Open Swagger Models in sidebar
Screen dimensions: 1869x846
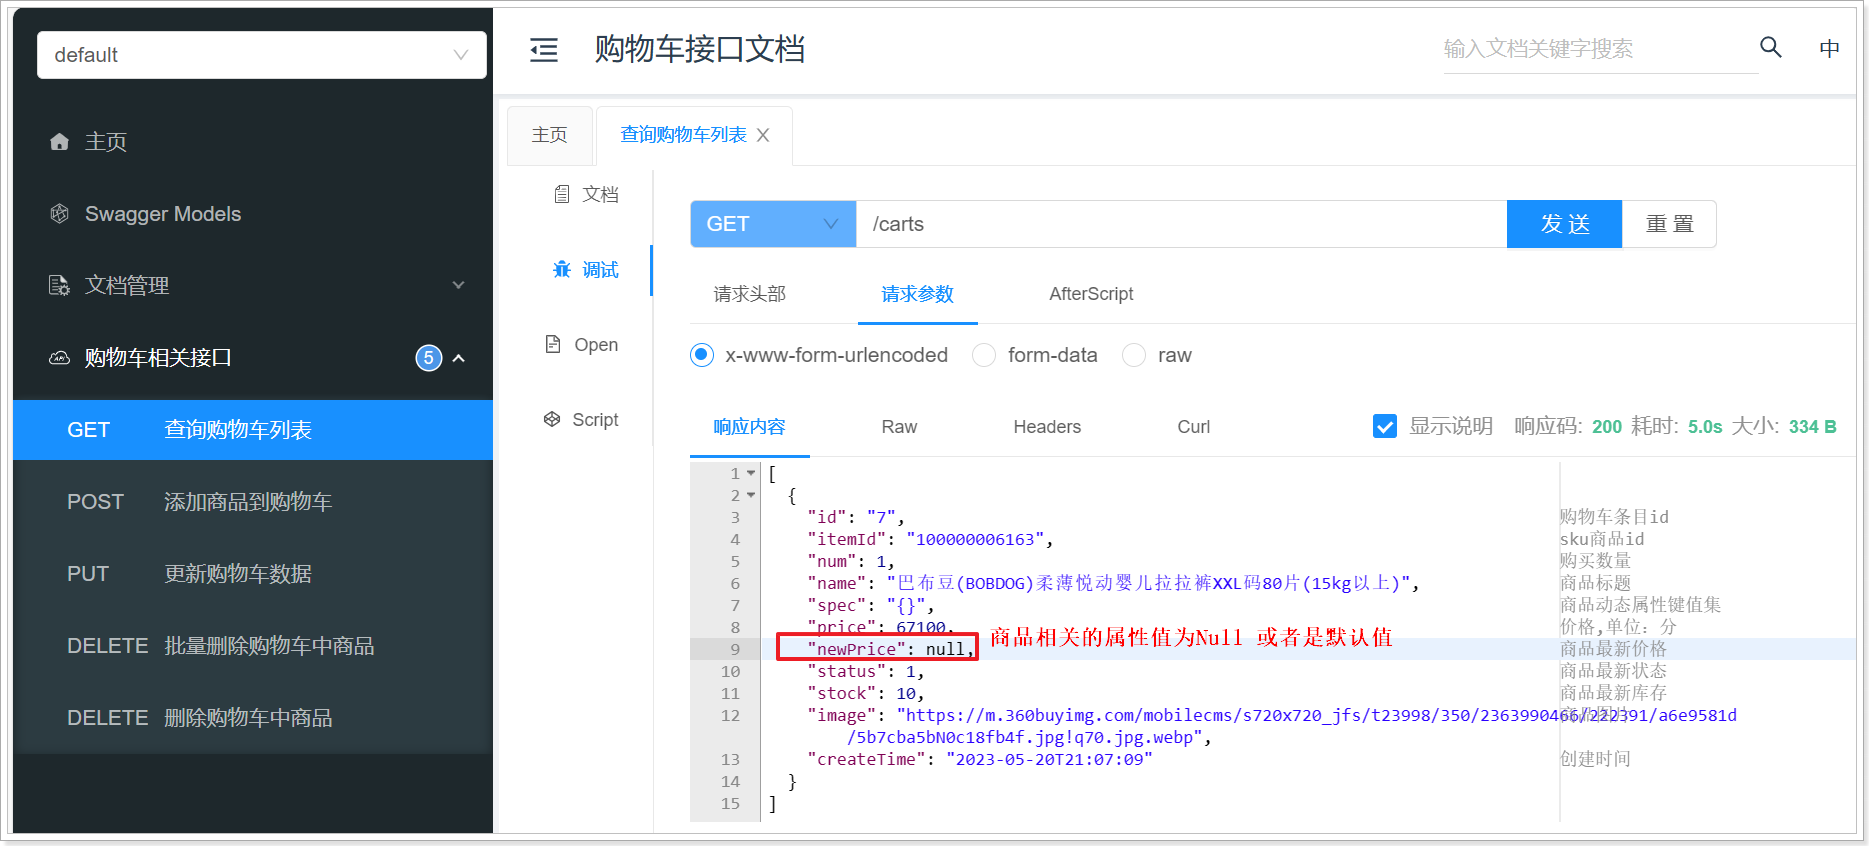pos(253,214)
